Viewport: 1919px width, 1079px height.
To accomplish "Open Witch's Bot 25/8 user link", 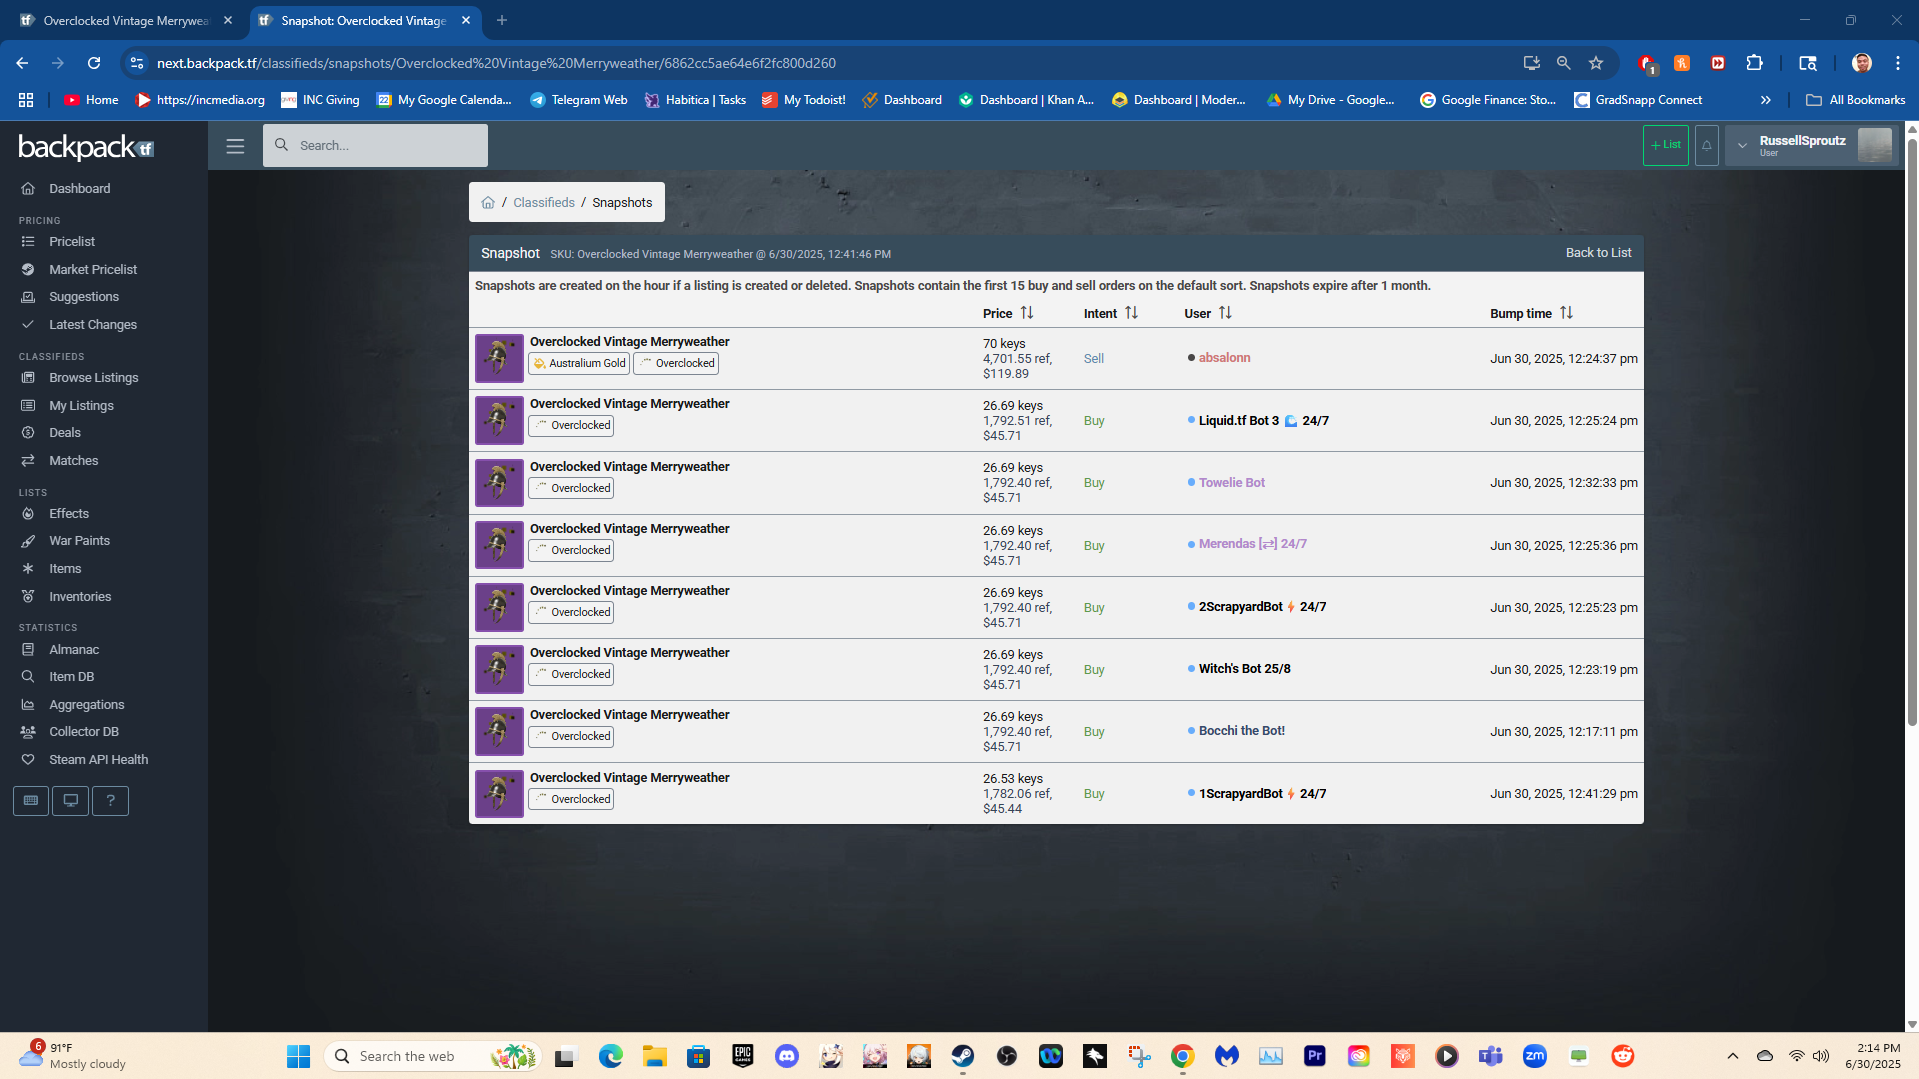I will tap(1245, 669).
